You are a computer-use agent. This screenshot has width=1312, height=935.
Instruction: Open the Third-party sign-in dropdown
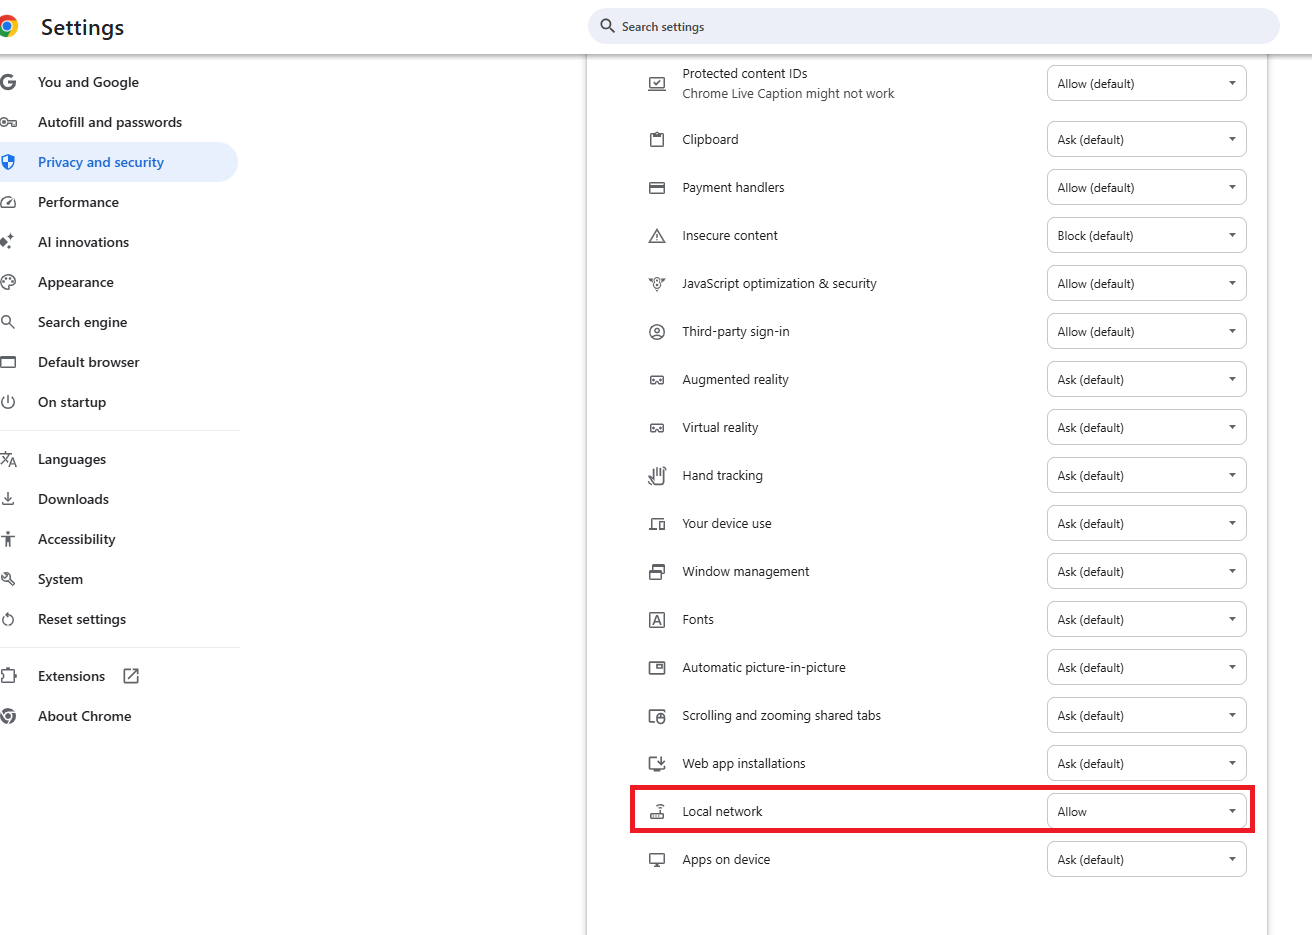coord(1146,332)
